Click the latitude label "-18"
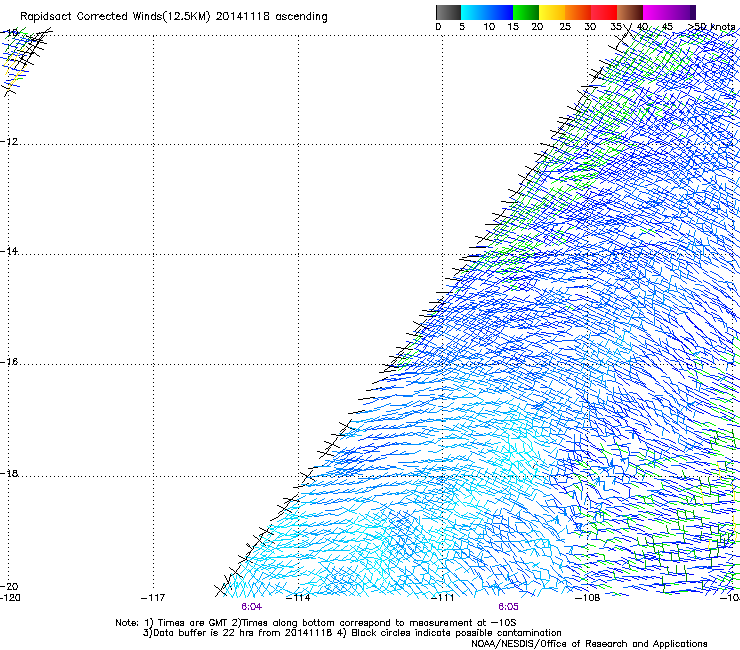740x650 pixels. point(9,473)
